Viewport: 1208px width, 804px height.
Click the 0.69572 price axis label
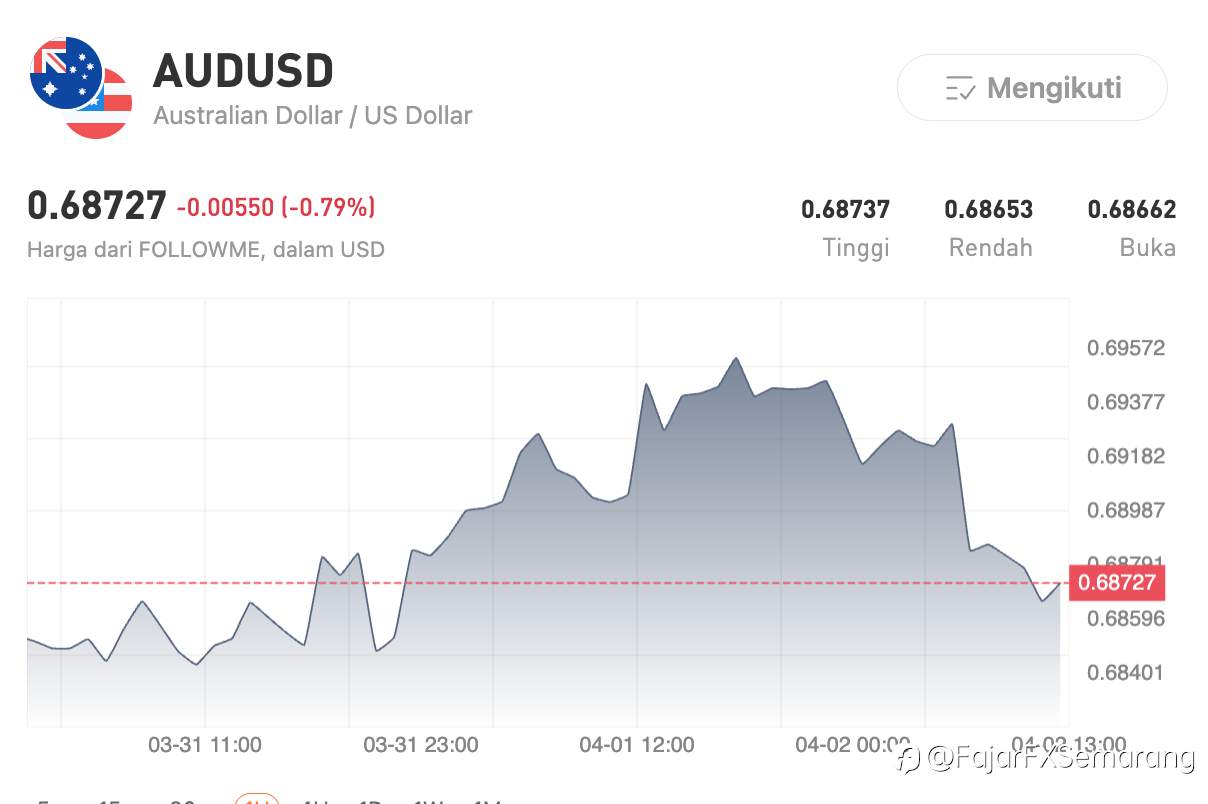1125,349
